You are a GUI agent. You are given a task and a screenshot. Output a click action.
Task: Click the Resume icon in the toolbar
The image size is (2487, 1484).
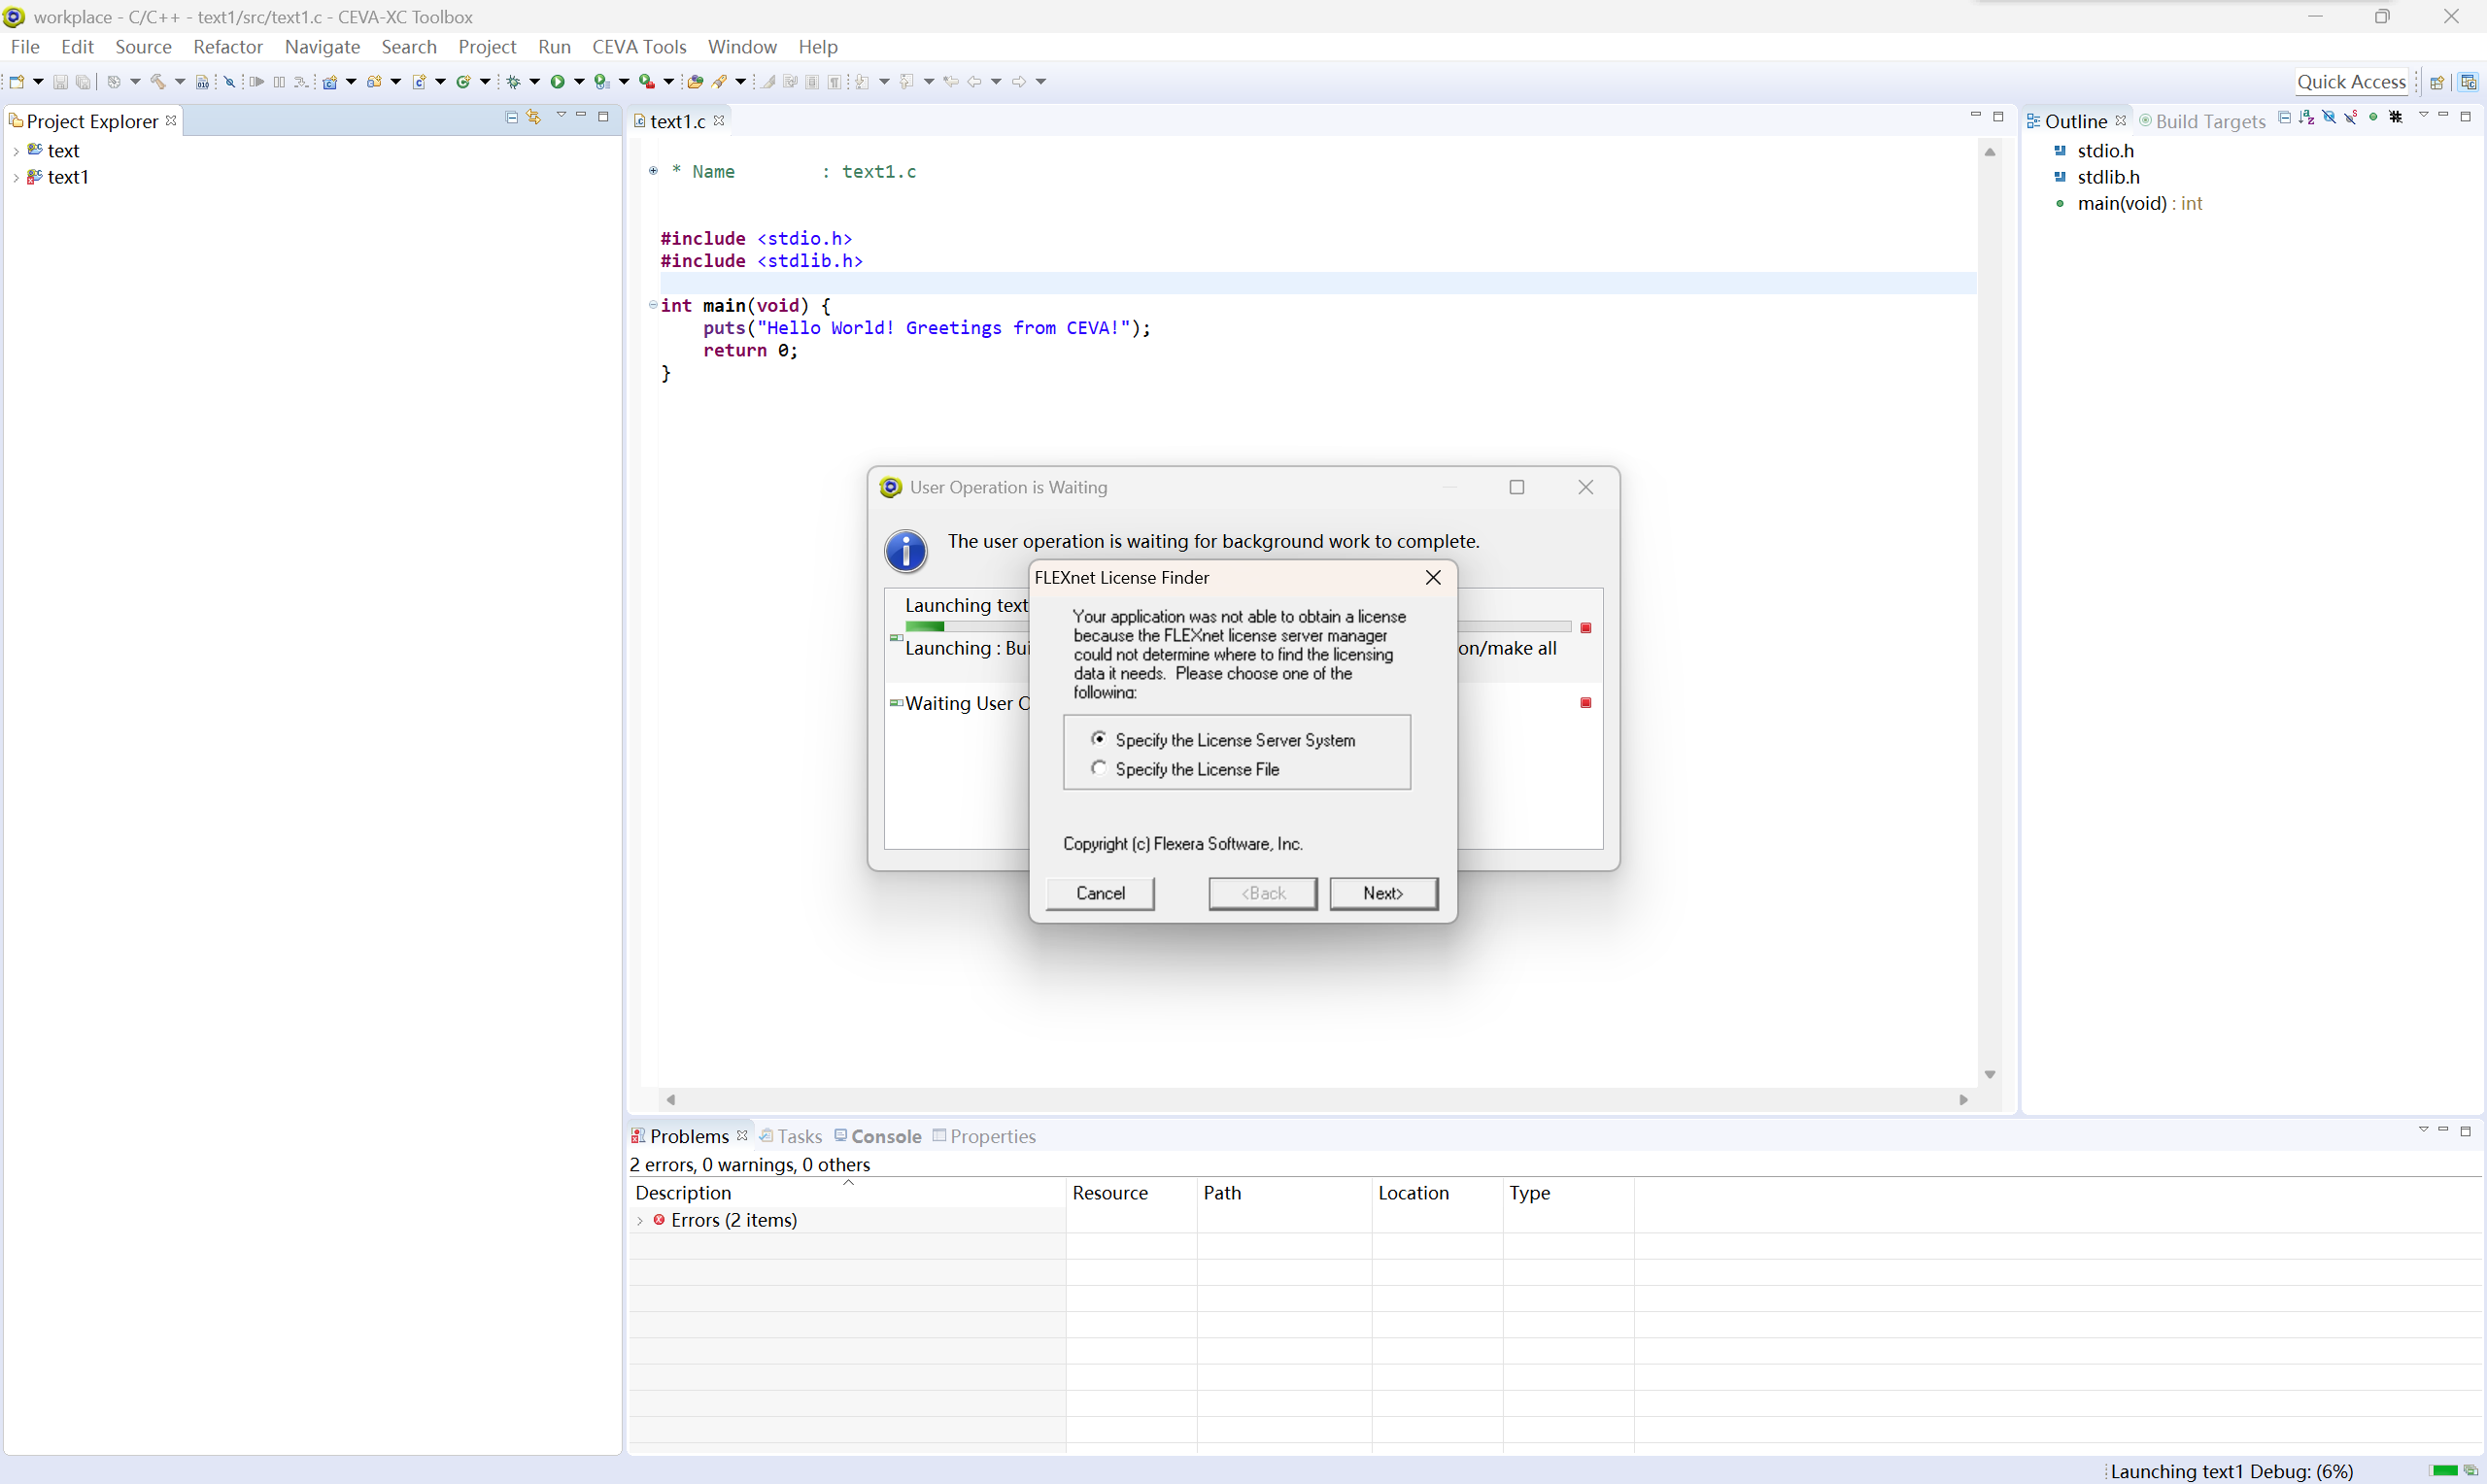click(257, 82)
